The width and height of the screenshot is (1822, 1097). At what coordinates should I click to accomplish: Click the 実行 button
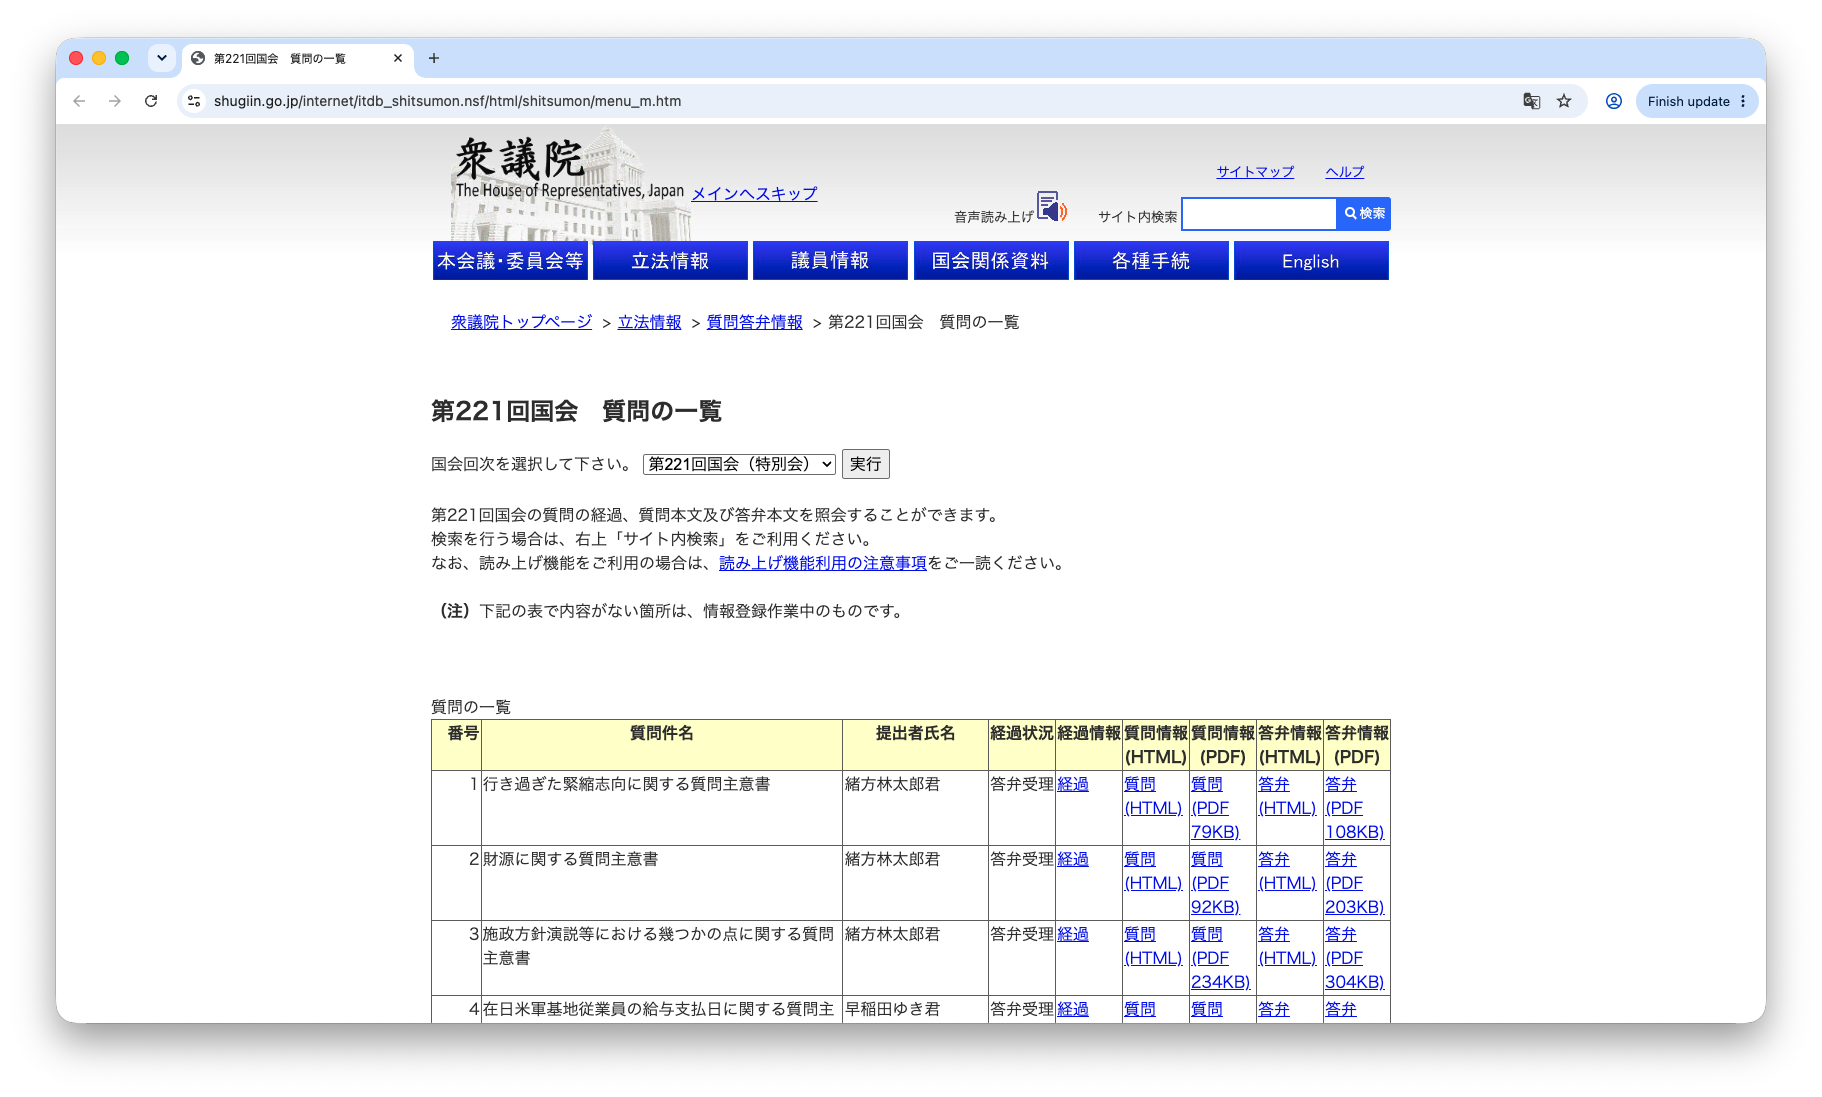tap(866, 464)
